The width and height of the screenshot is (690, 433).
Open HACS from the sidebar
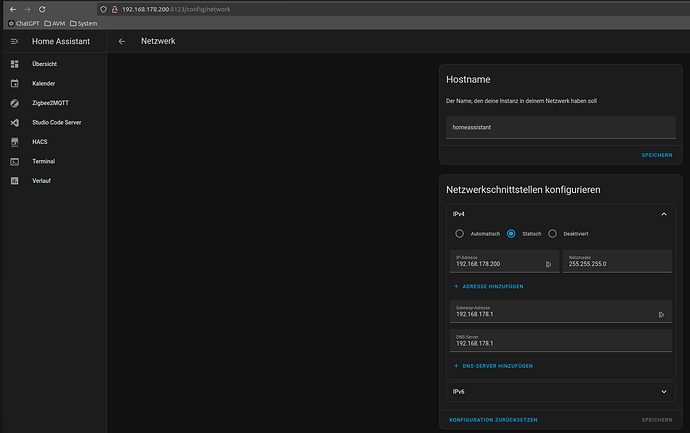click(40, 142)
